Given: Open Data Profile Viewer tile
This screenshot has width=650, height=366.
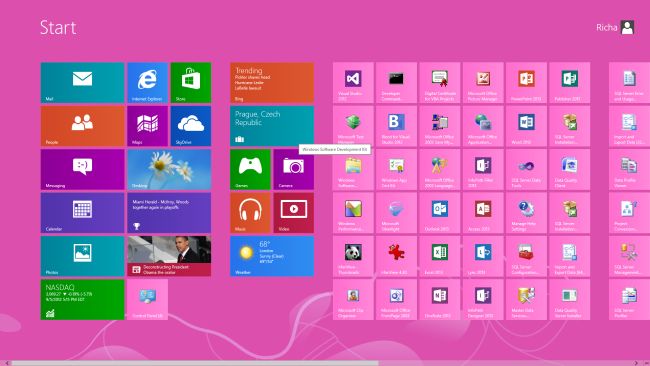Looking at the screenshot, I should (629, 169).
